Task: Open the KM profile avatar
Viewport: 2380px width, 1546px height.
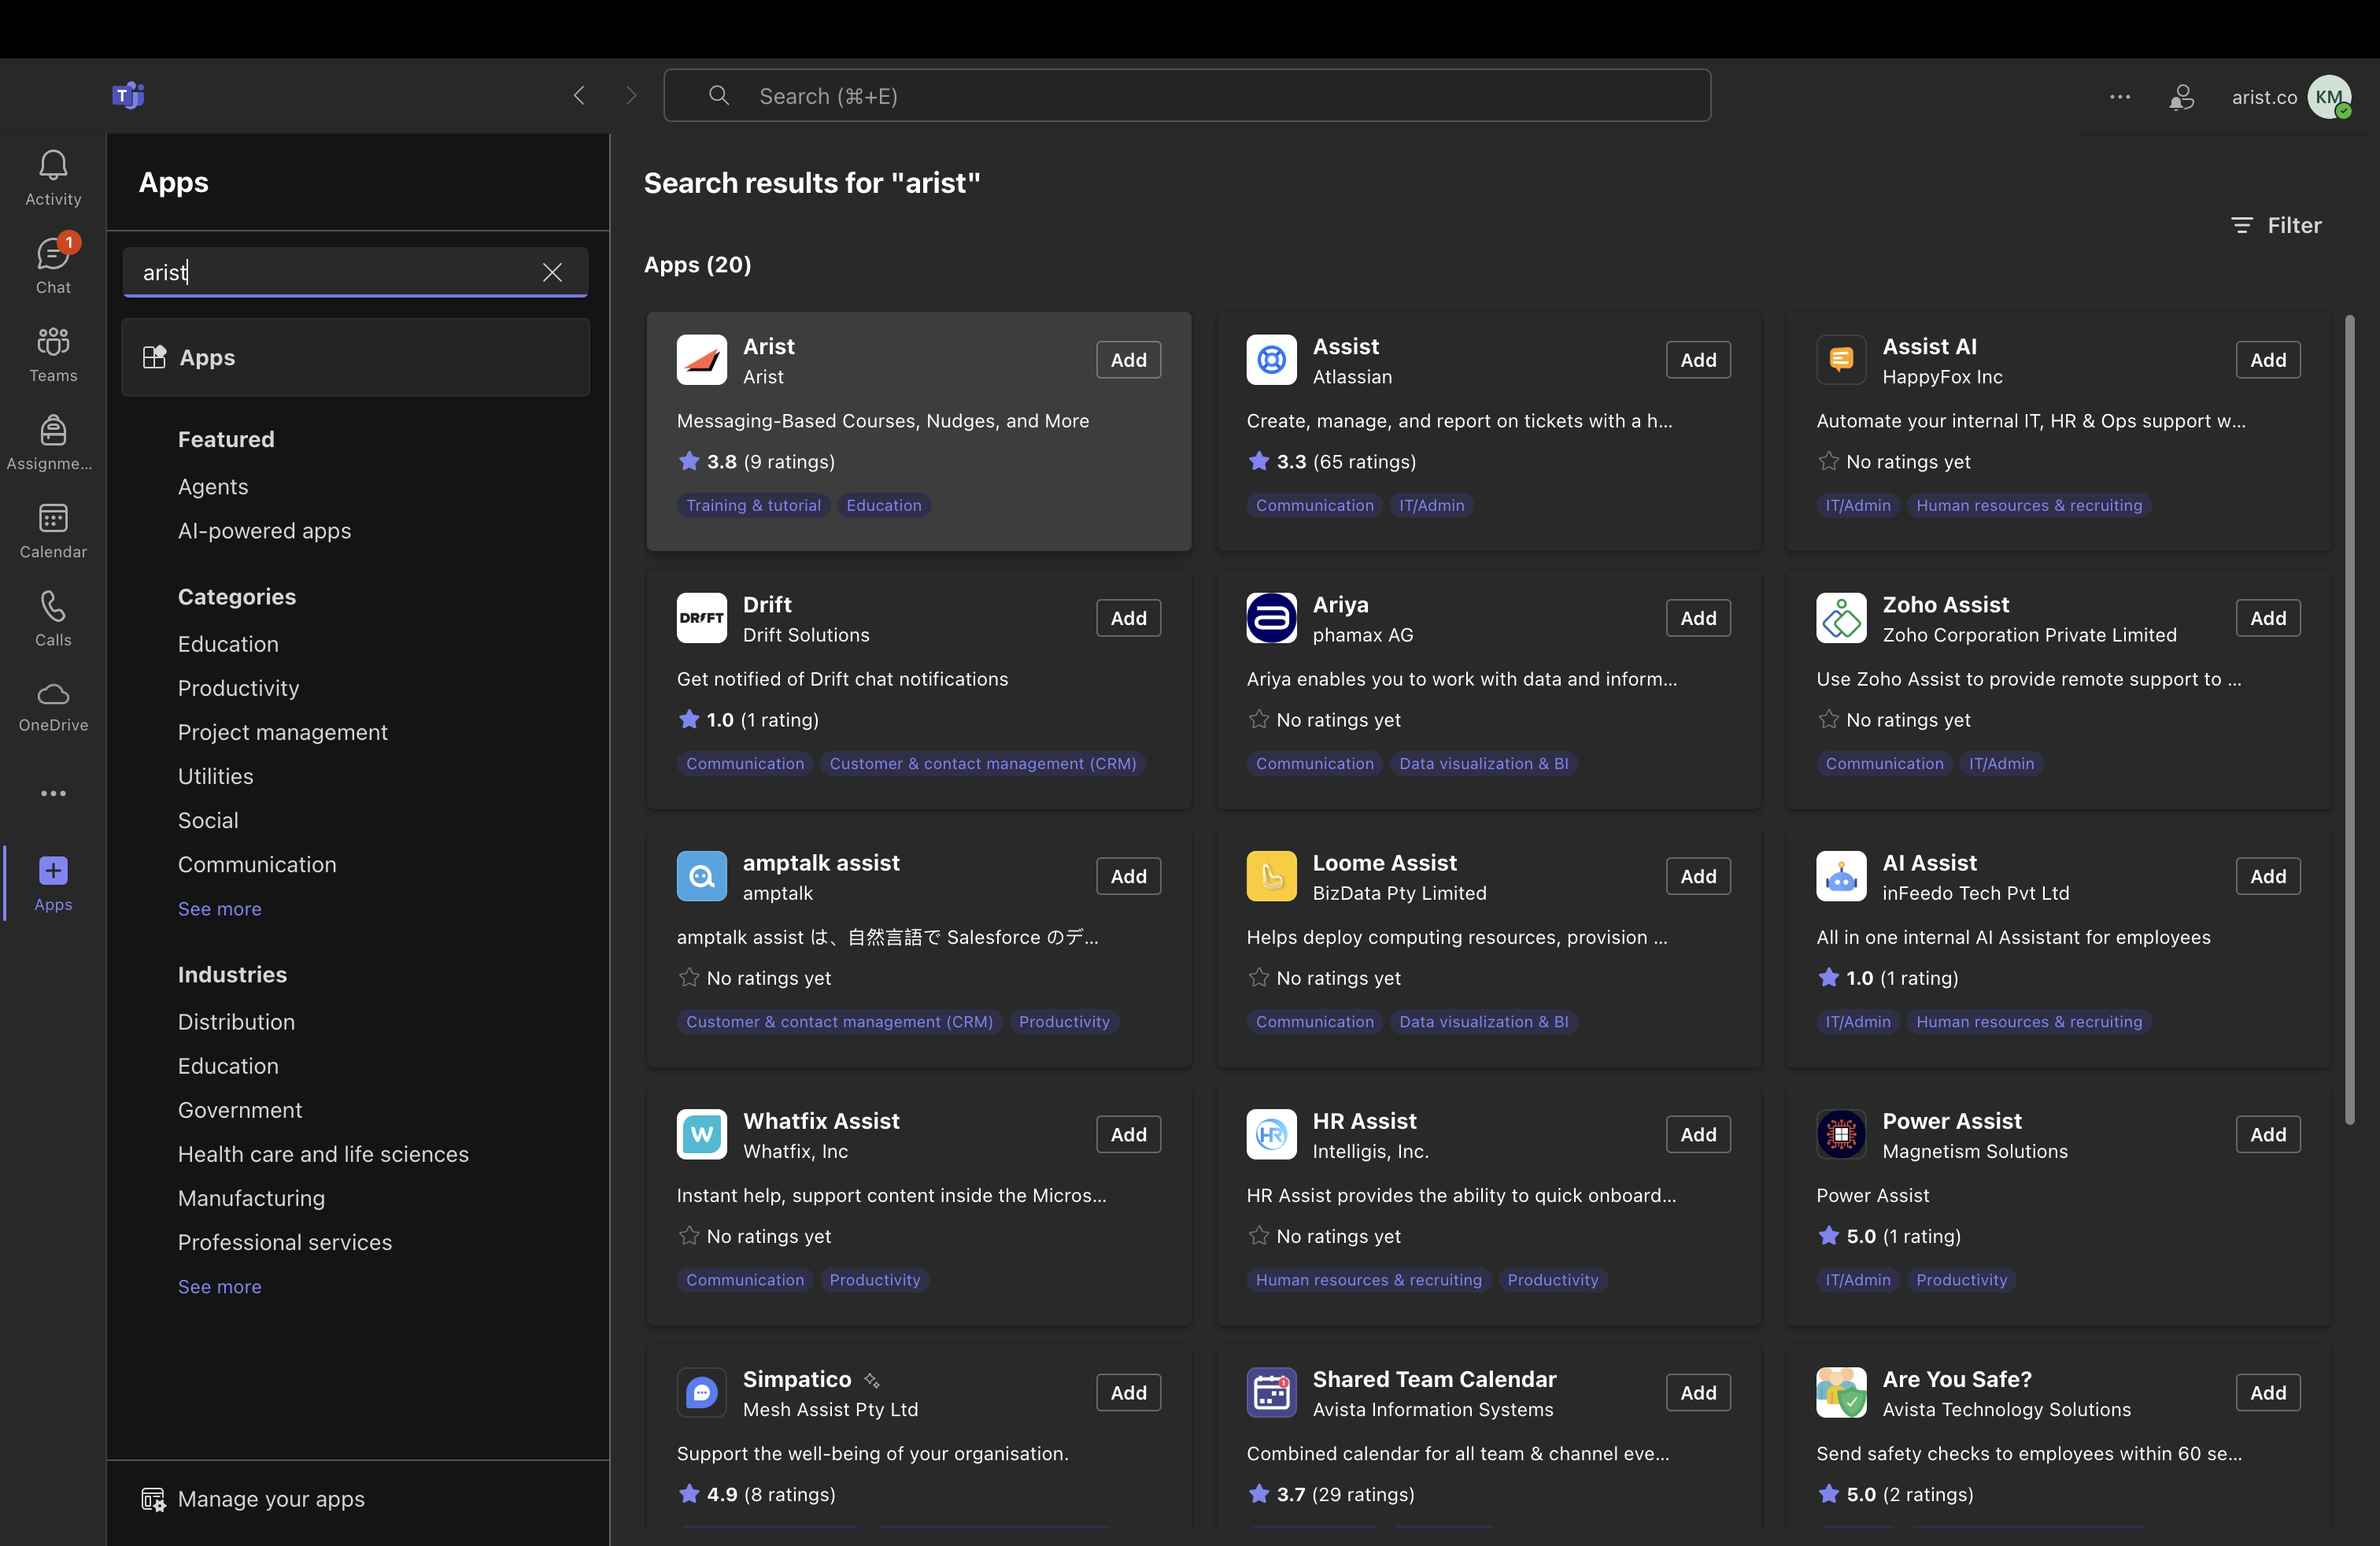Action: point(2329,96)
